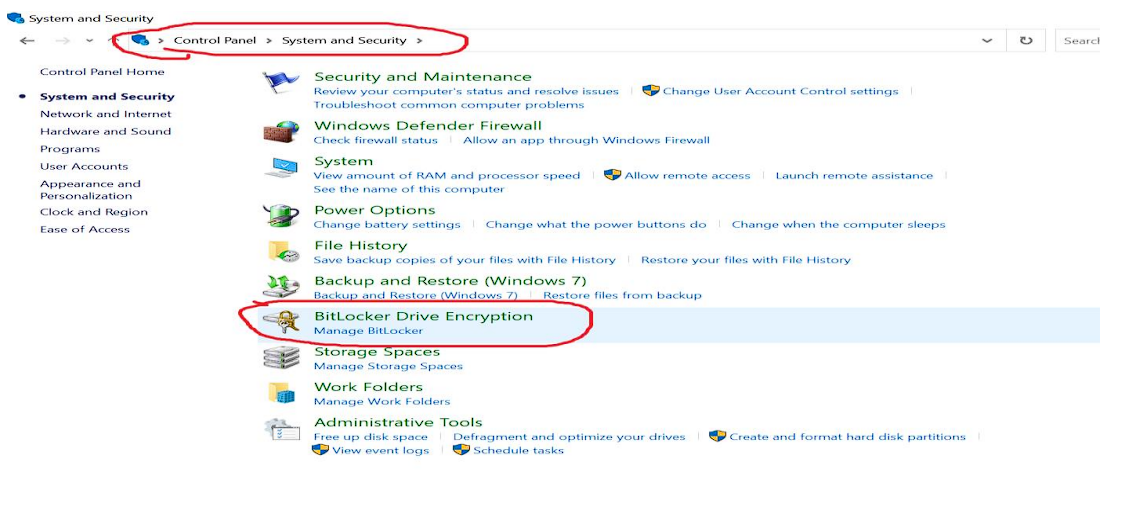Viewport: 1133px width, 515px height.
Task: Select Programs in the sidebar
Action: [x=70, y=149]
